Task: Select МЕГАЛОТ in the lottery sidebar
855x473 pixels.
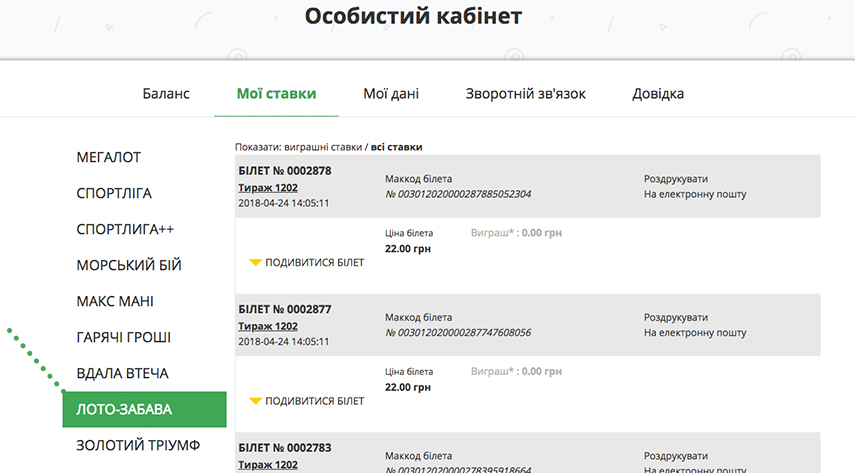Action: (x=109, y=158)
